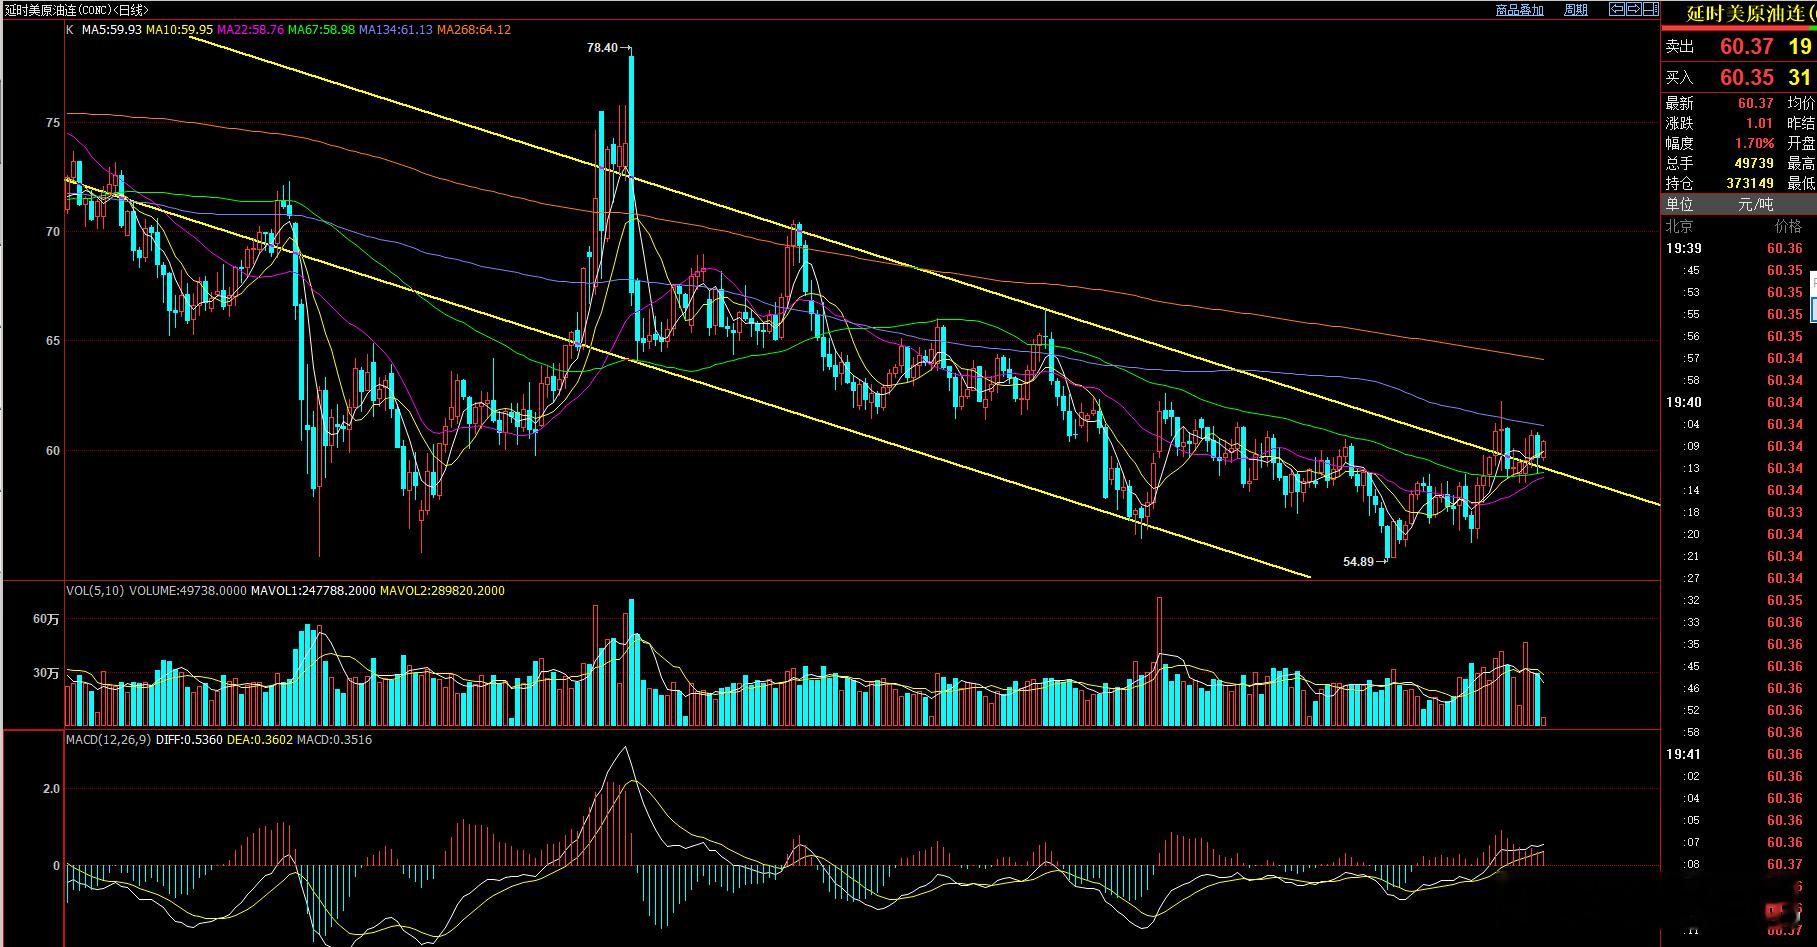Click the right arrow navigation icon

tap(1633, 9)
